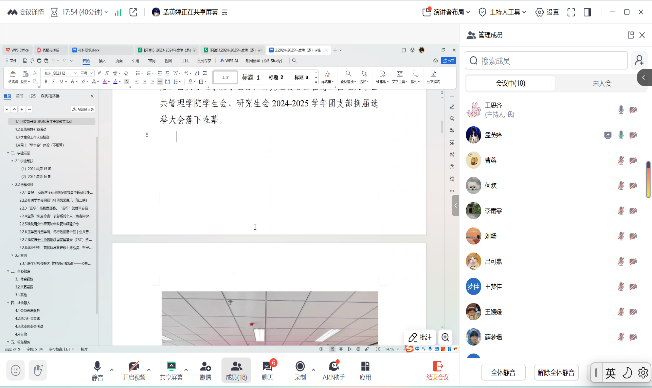Screen dimensions: 652x388
Task: Mute the microphone in the bottom toolbar
Action: (97, 370)
